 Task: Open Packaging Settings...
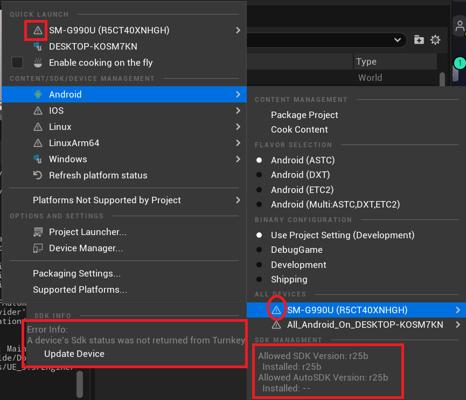coord(77,274)
